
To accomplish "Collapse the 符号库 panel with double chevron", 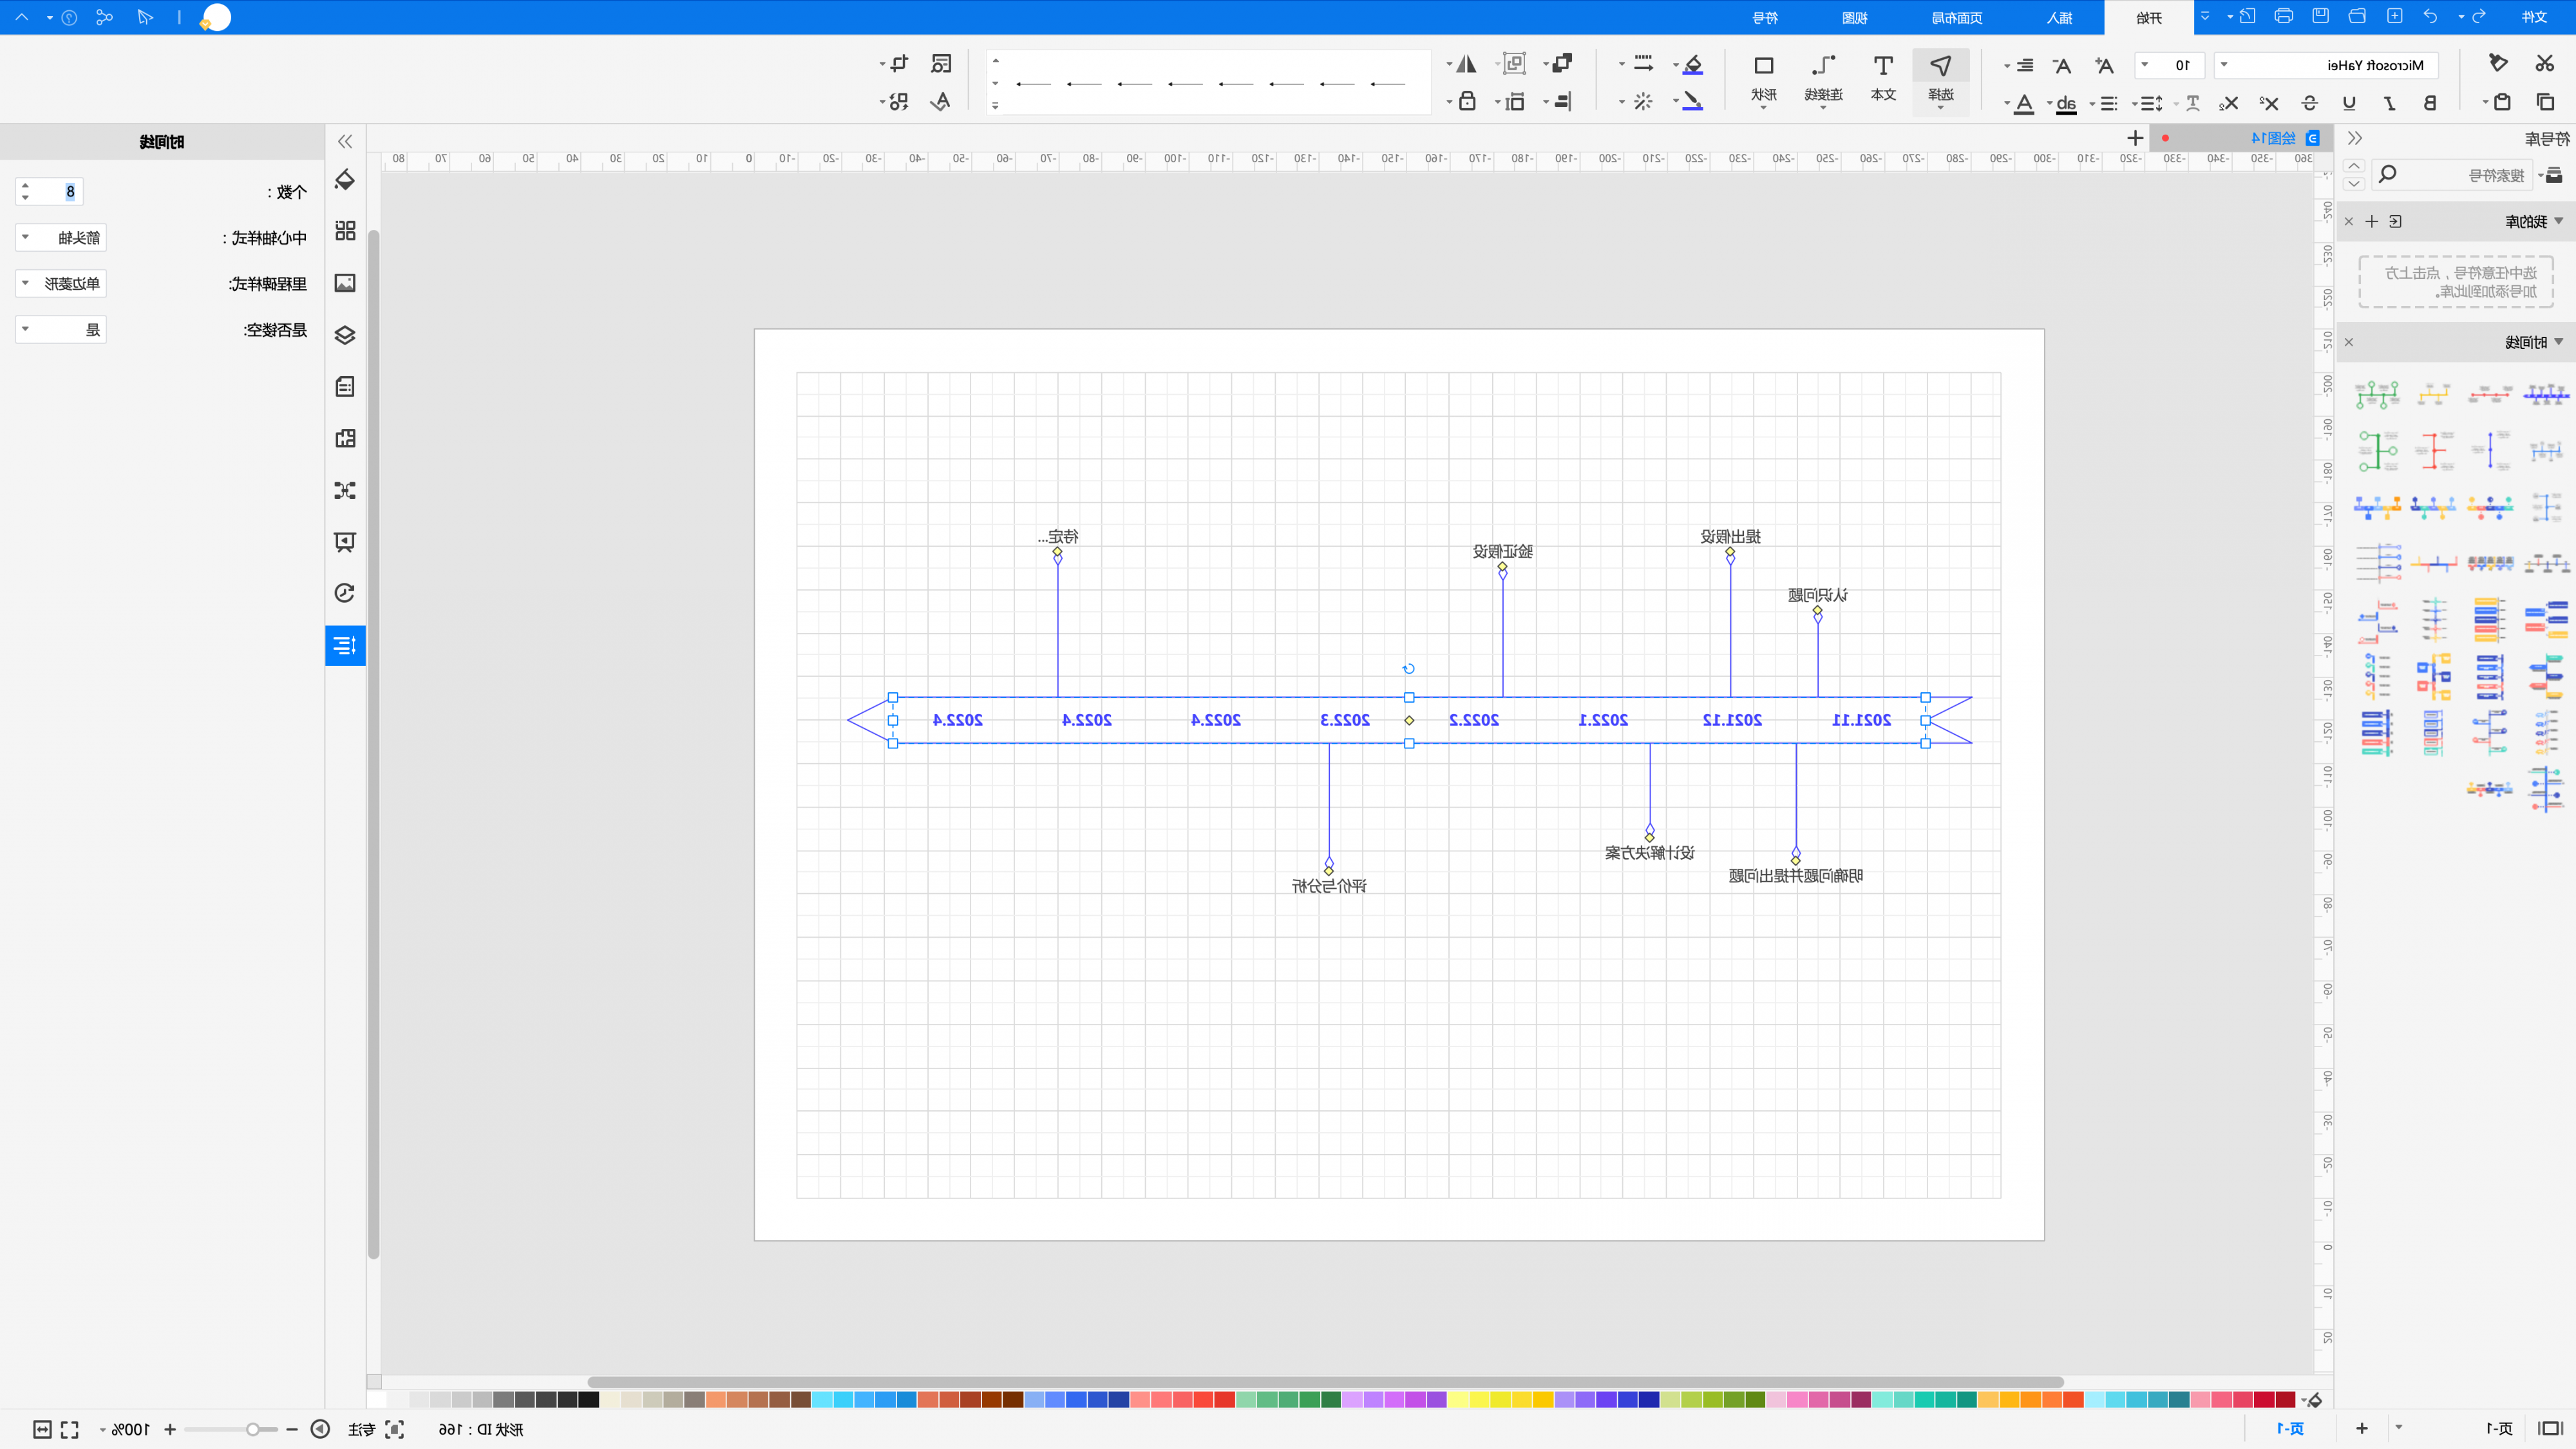I will pos(2355,138).
